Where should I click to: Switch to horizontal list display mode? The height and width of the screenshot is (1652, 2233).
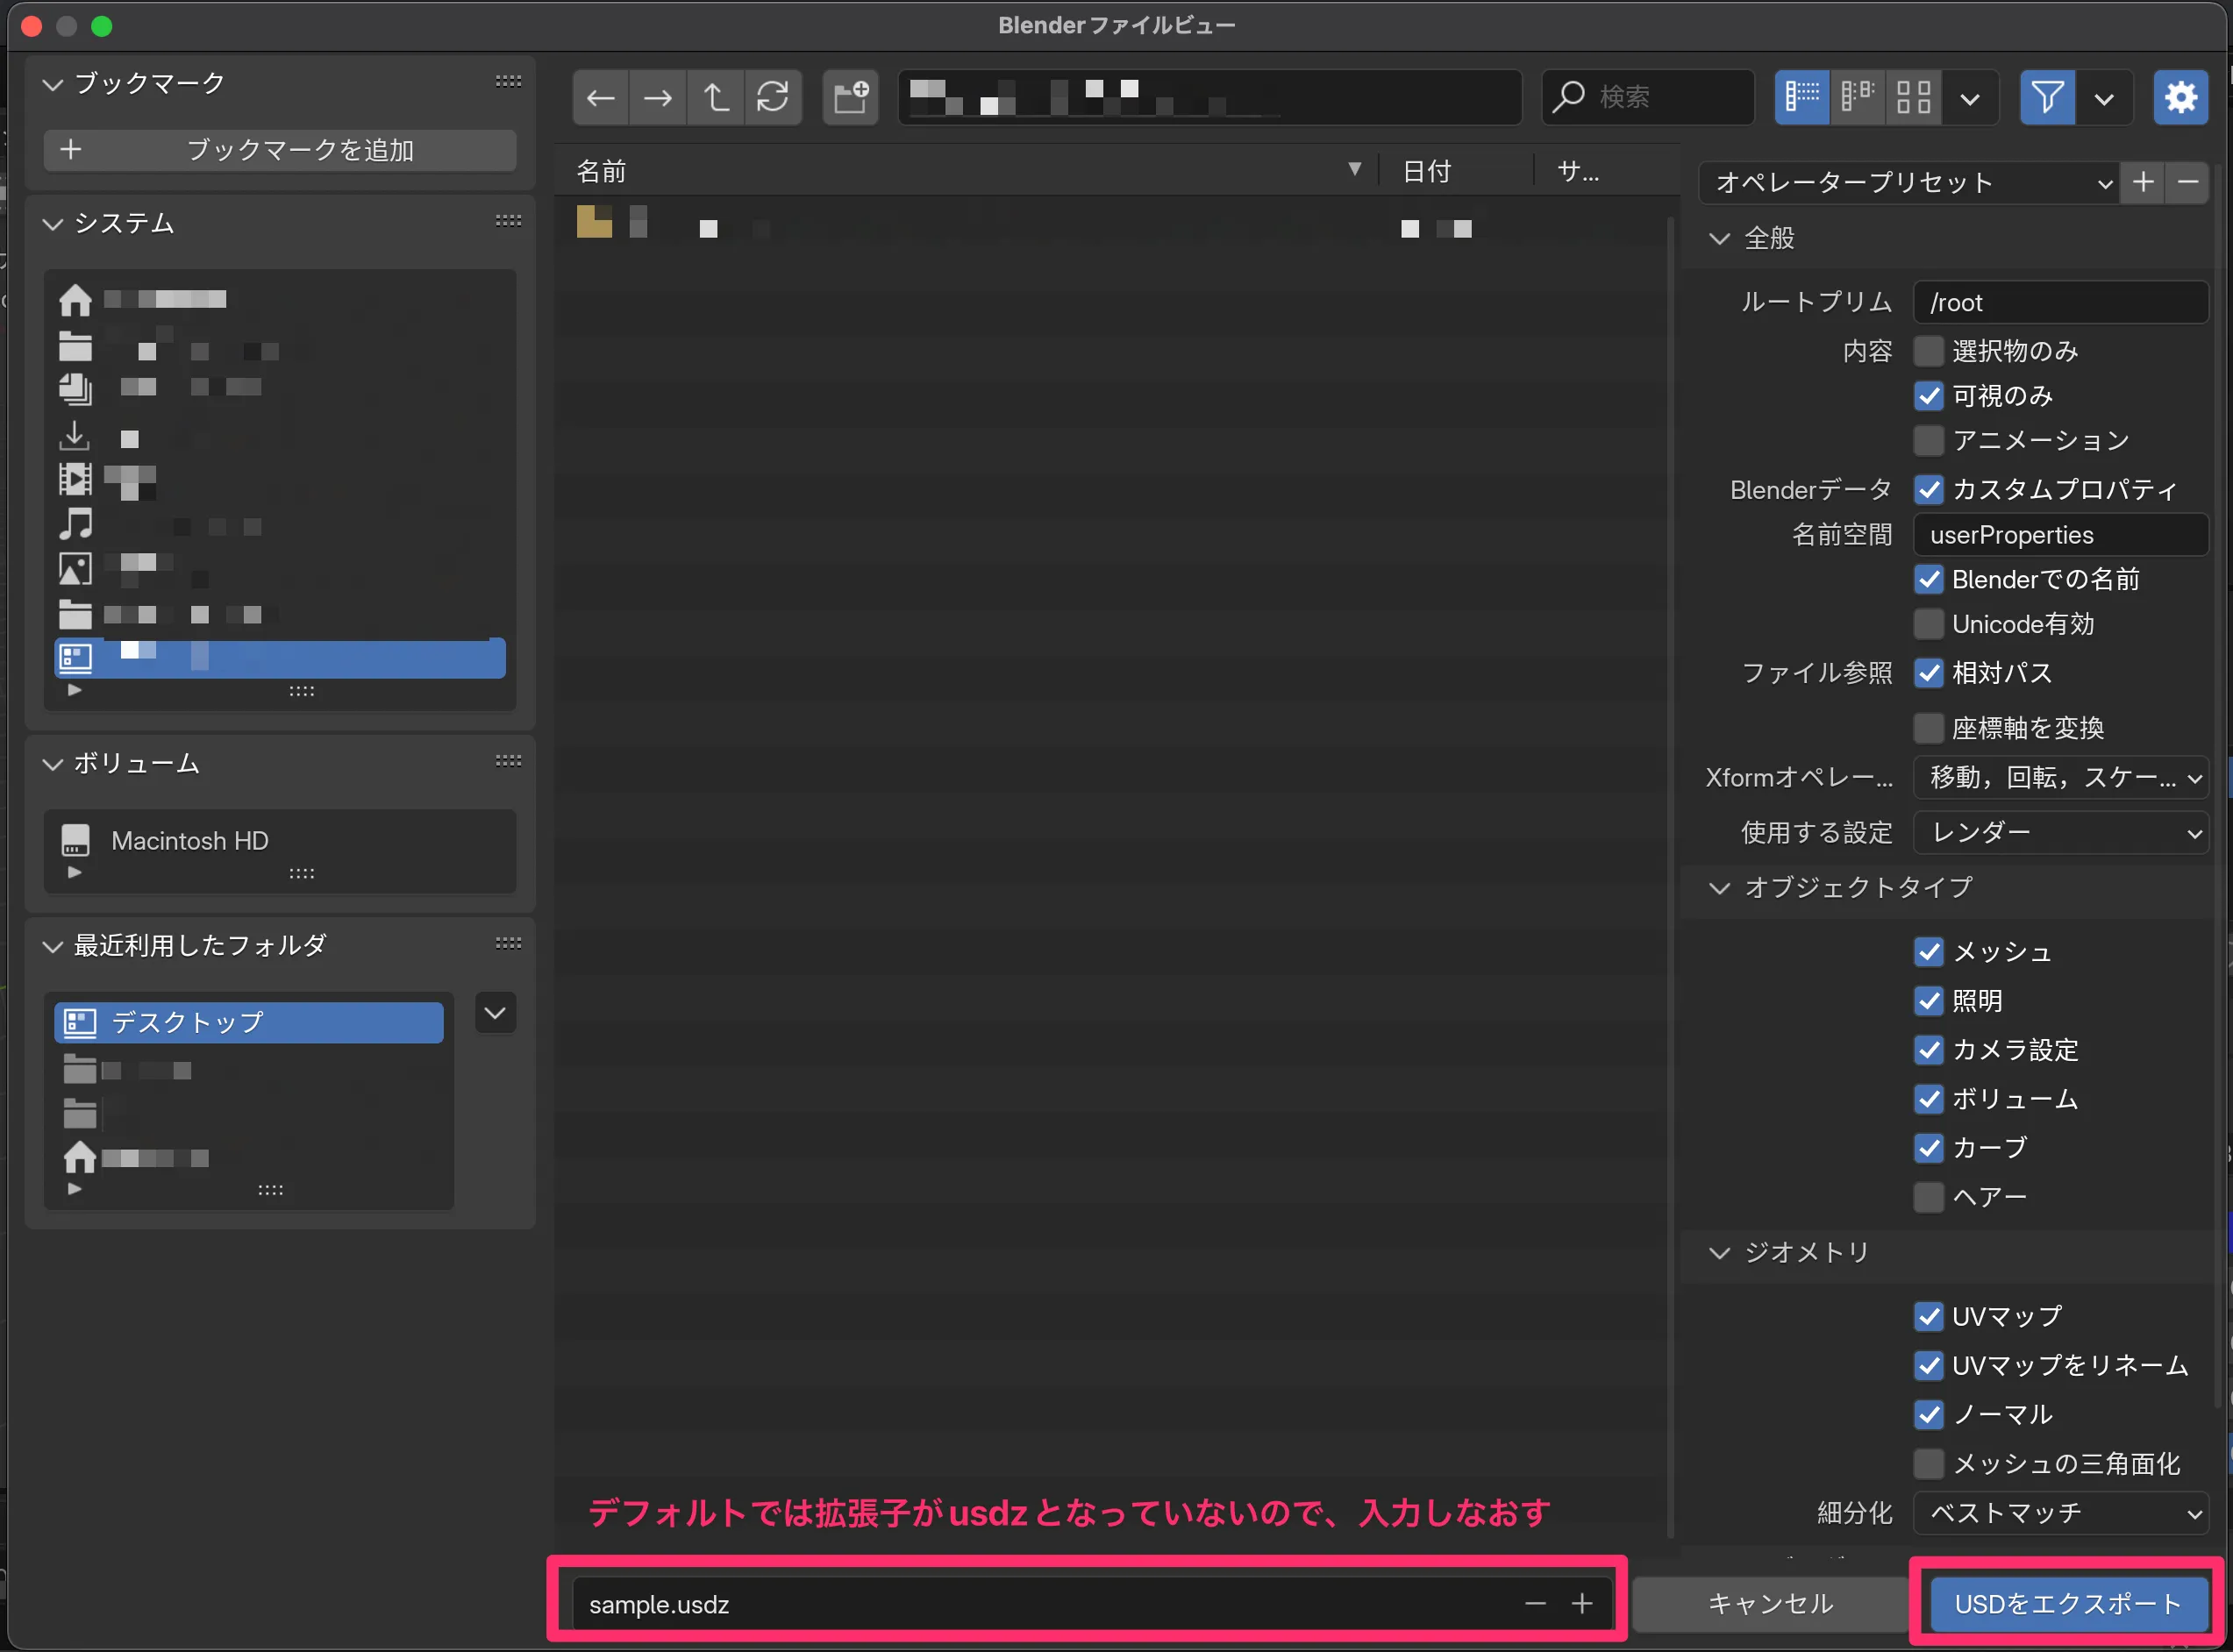1857,97
